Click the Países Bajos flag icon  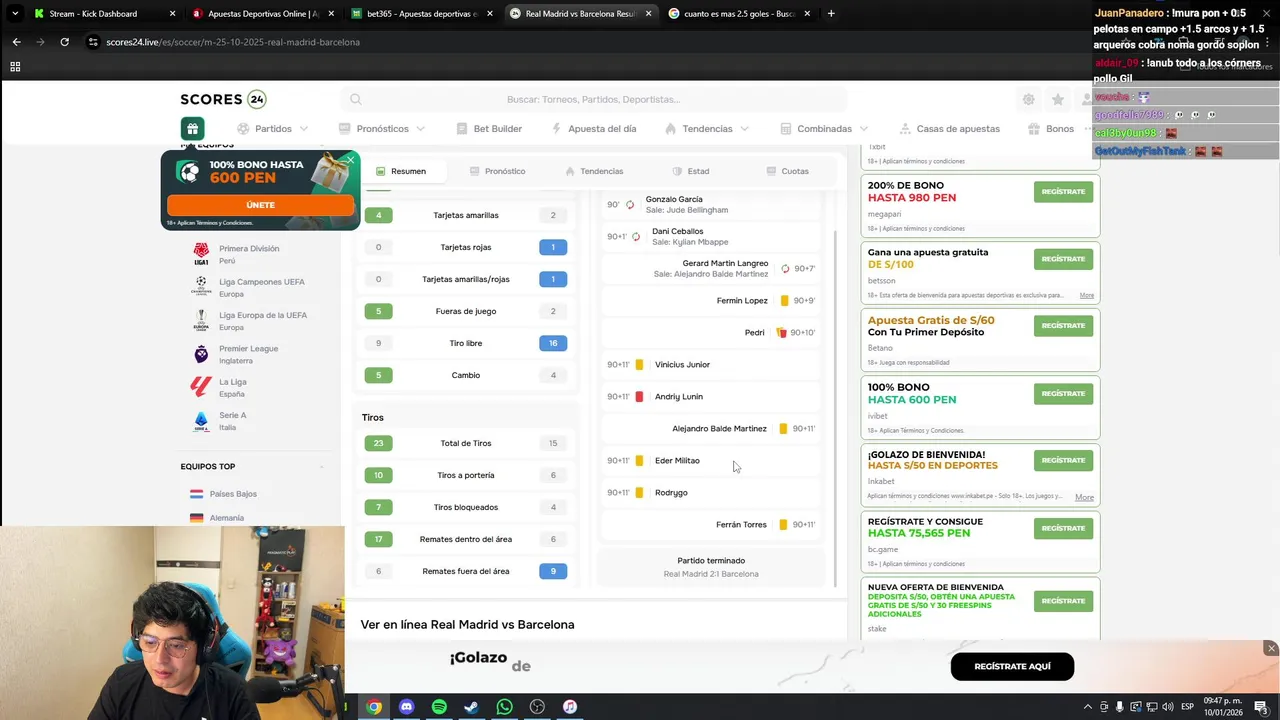pos(197,494)
